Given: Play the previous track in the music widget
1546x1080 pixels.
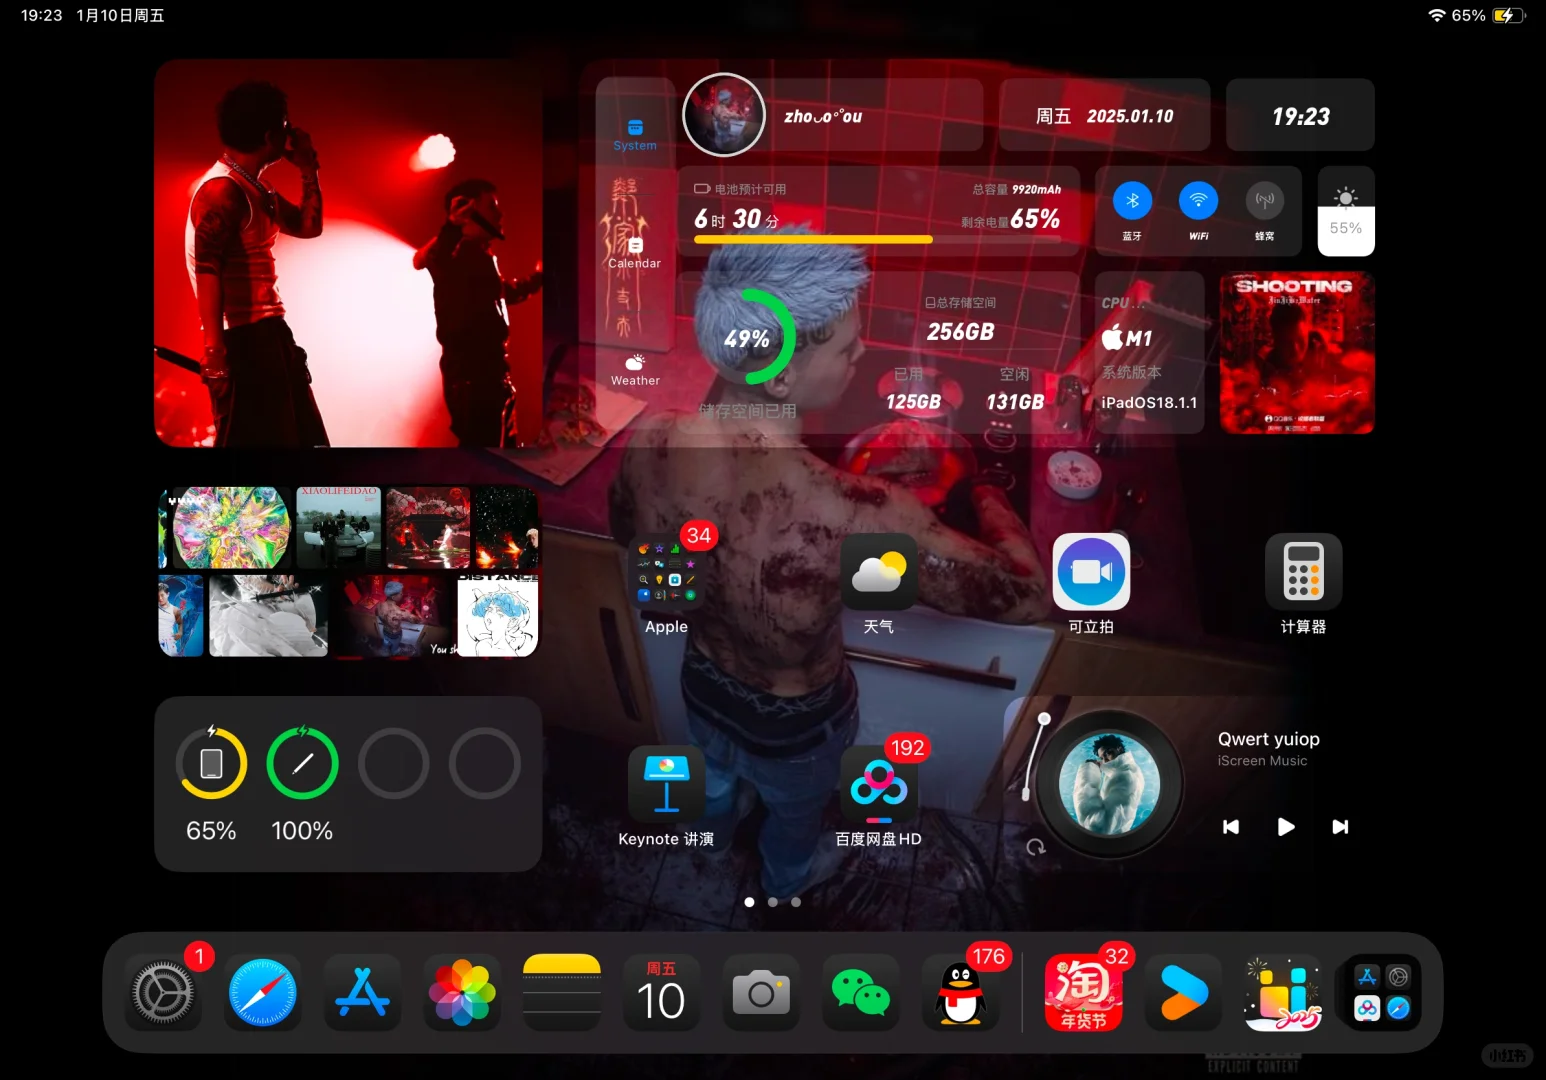Looking at the screenshot, I should pyautogui.click(x=1231, y=827).
